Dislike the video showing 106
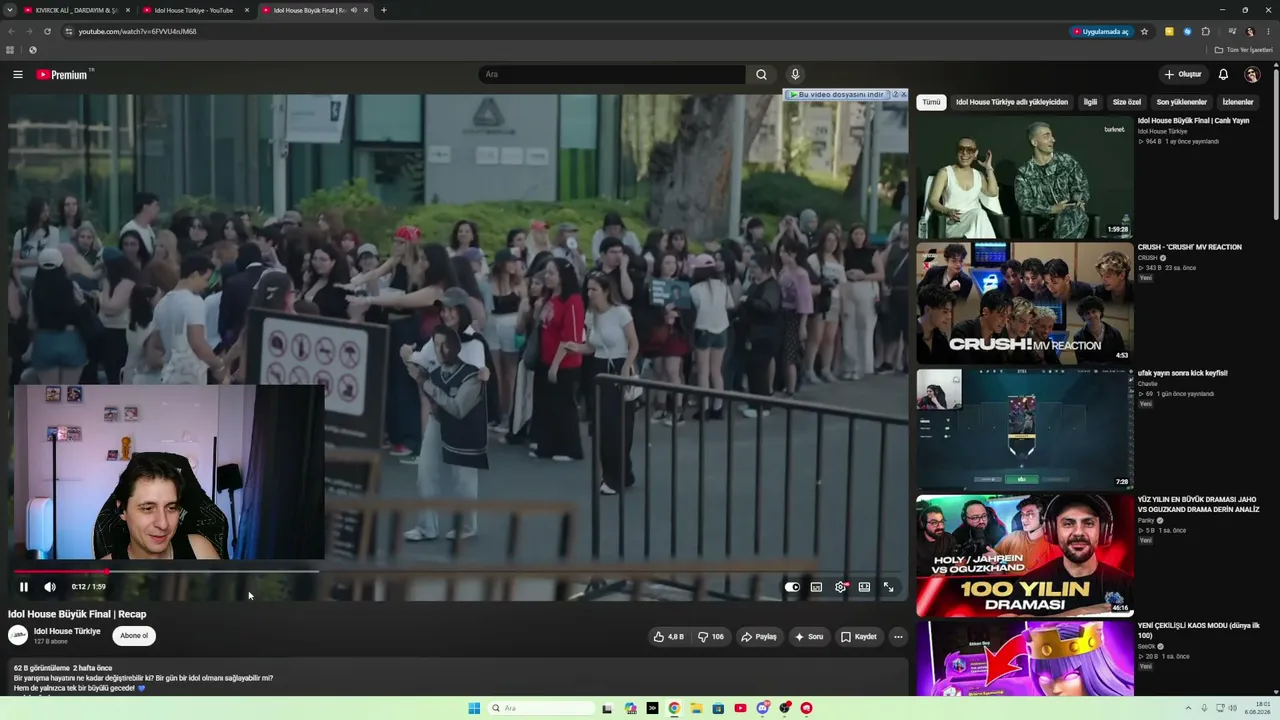The image size is (1280, 720). click(x=711, y=636)
